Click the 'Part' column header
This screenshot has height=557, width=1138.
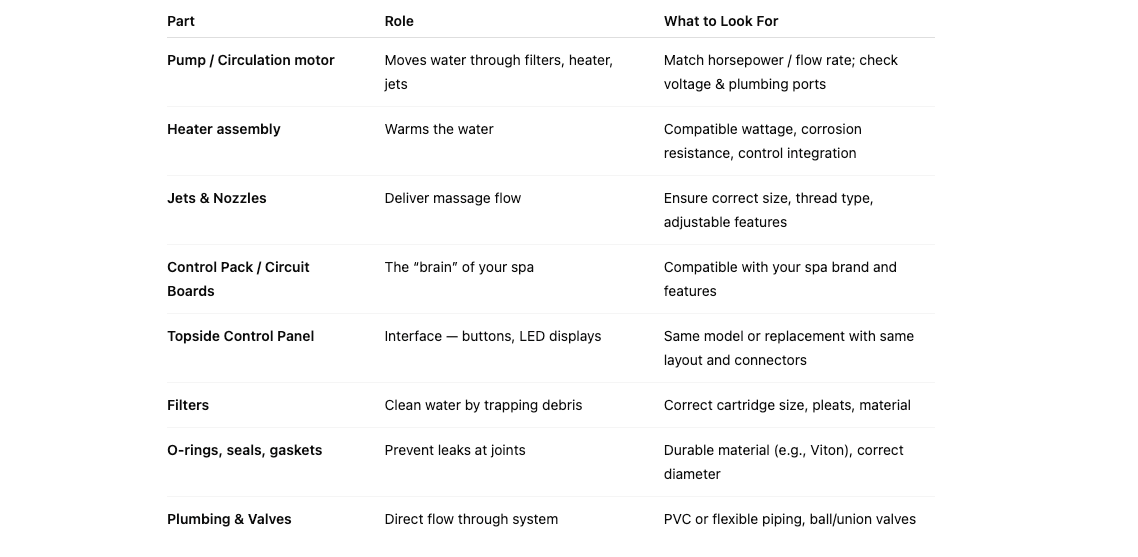click(181, 21)
